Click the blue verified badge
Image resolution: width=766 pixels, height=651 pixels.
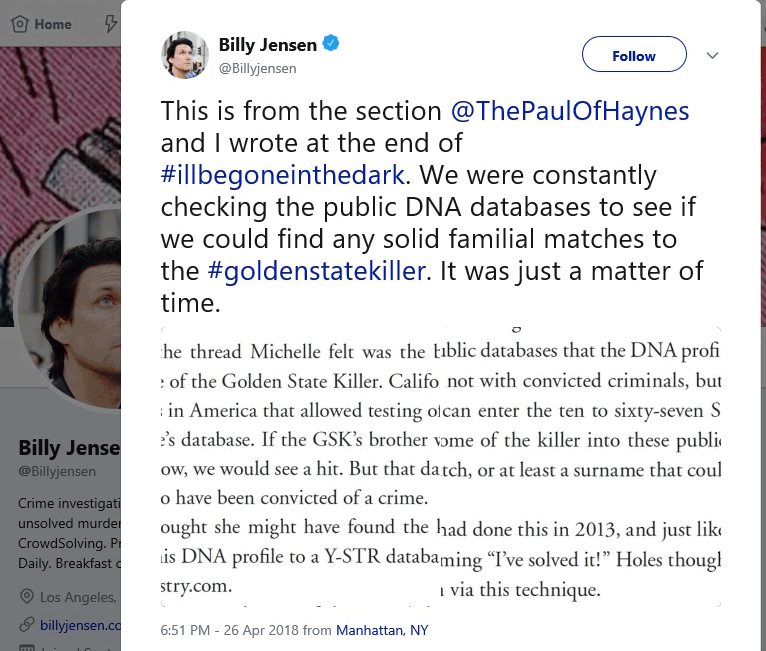tap(332, 44)
